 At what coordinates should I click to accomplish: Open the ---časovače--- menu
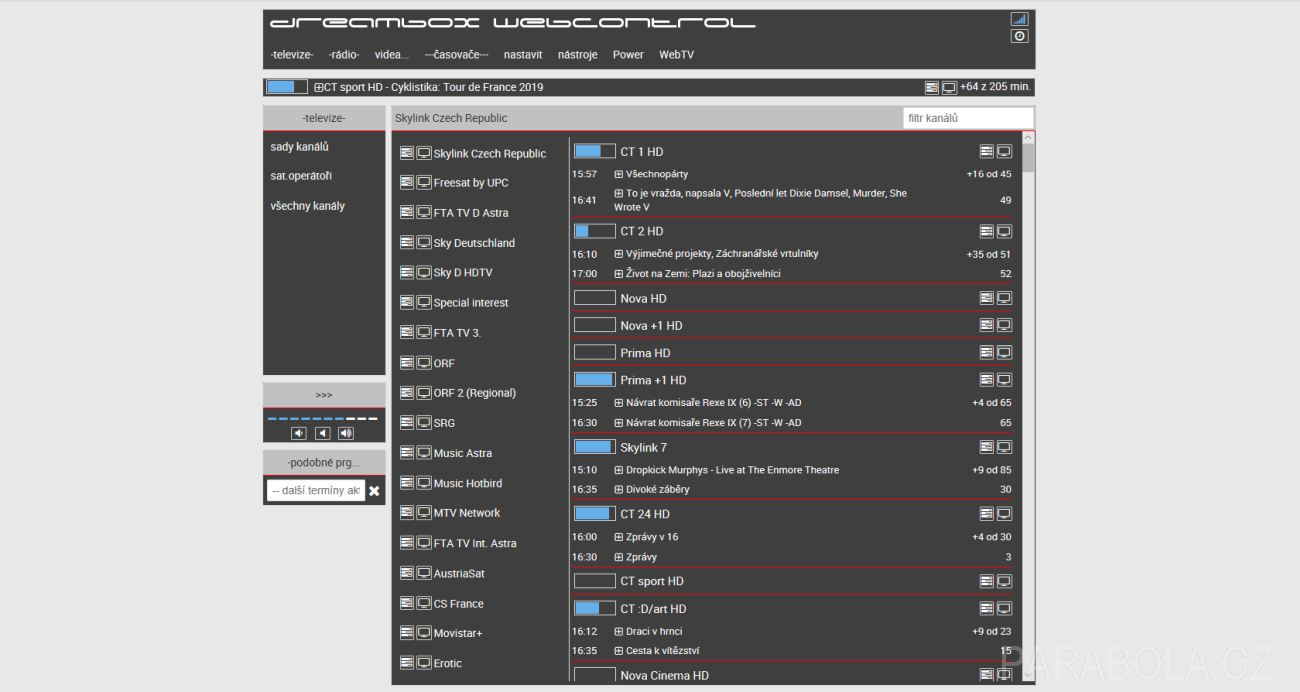click(x=456, y=55)
